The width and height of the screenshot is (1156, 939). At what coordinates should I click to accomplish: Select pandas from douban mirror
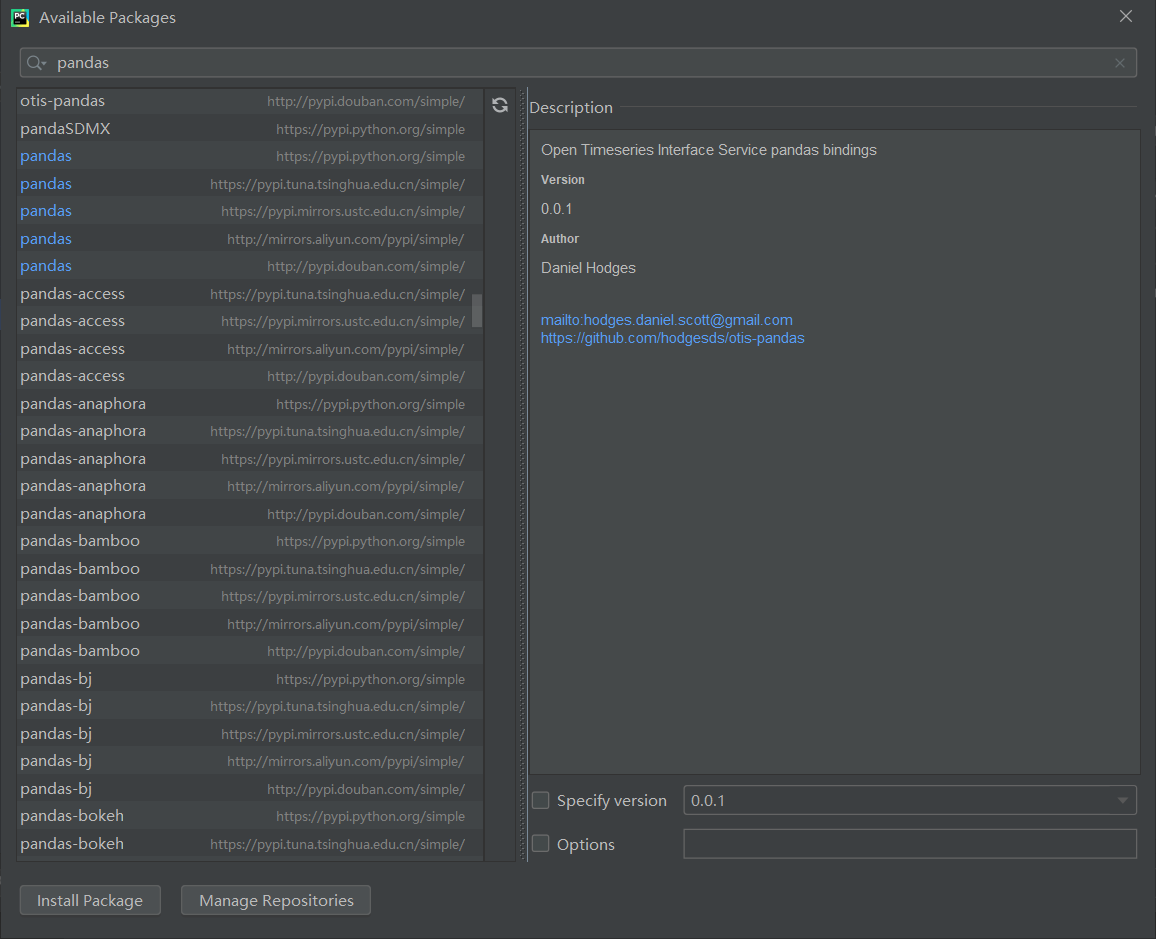click(x=251, y=266)
